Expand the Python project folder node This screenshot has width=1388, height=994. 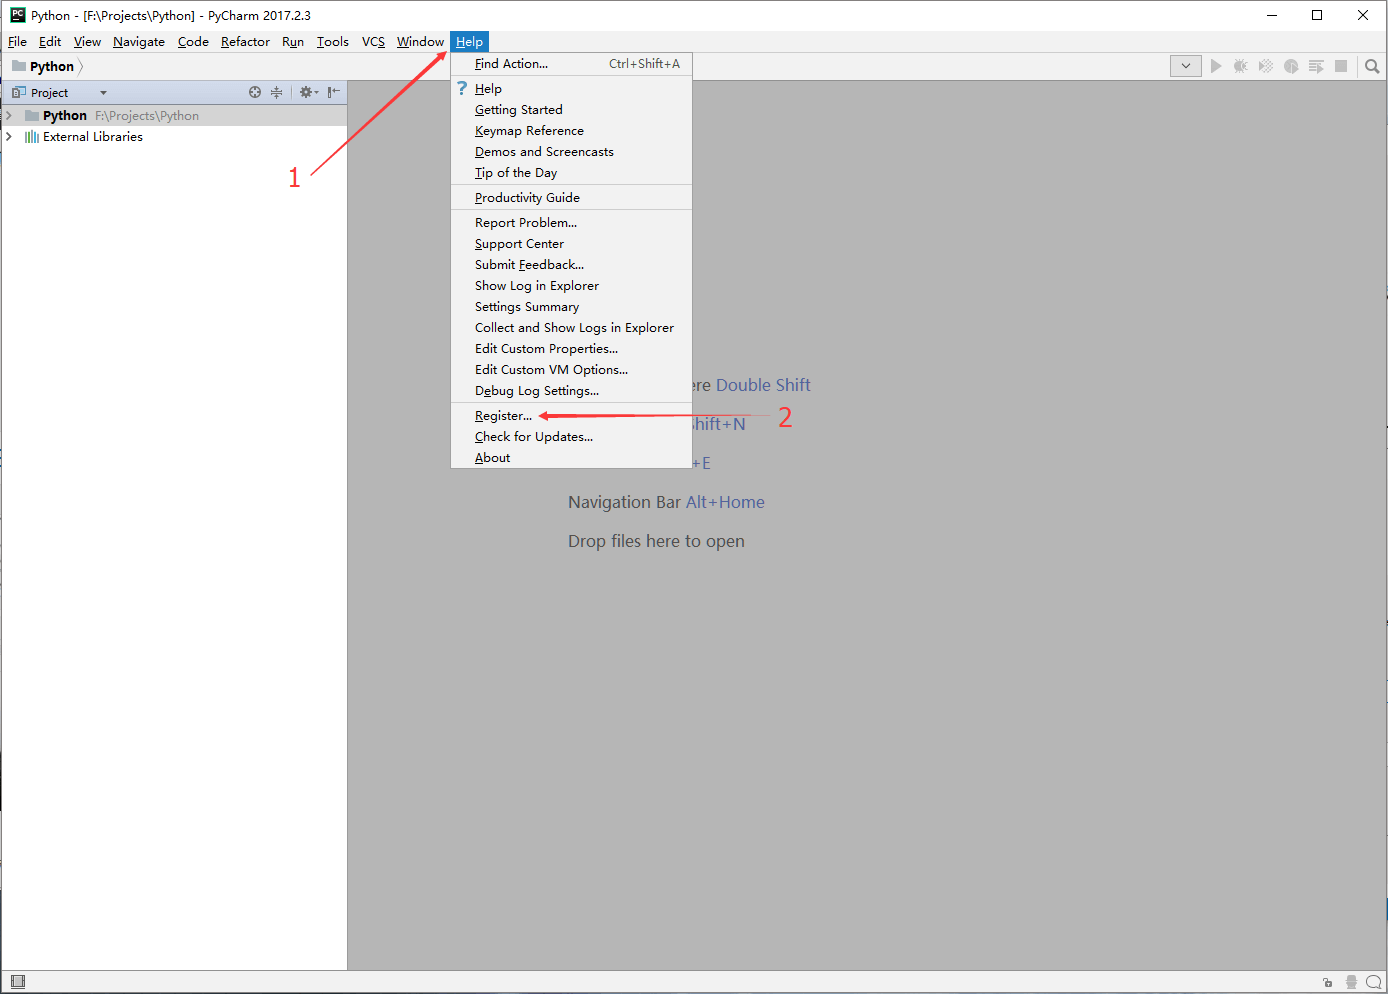(10, 116)
